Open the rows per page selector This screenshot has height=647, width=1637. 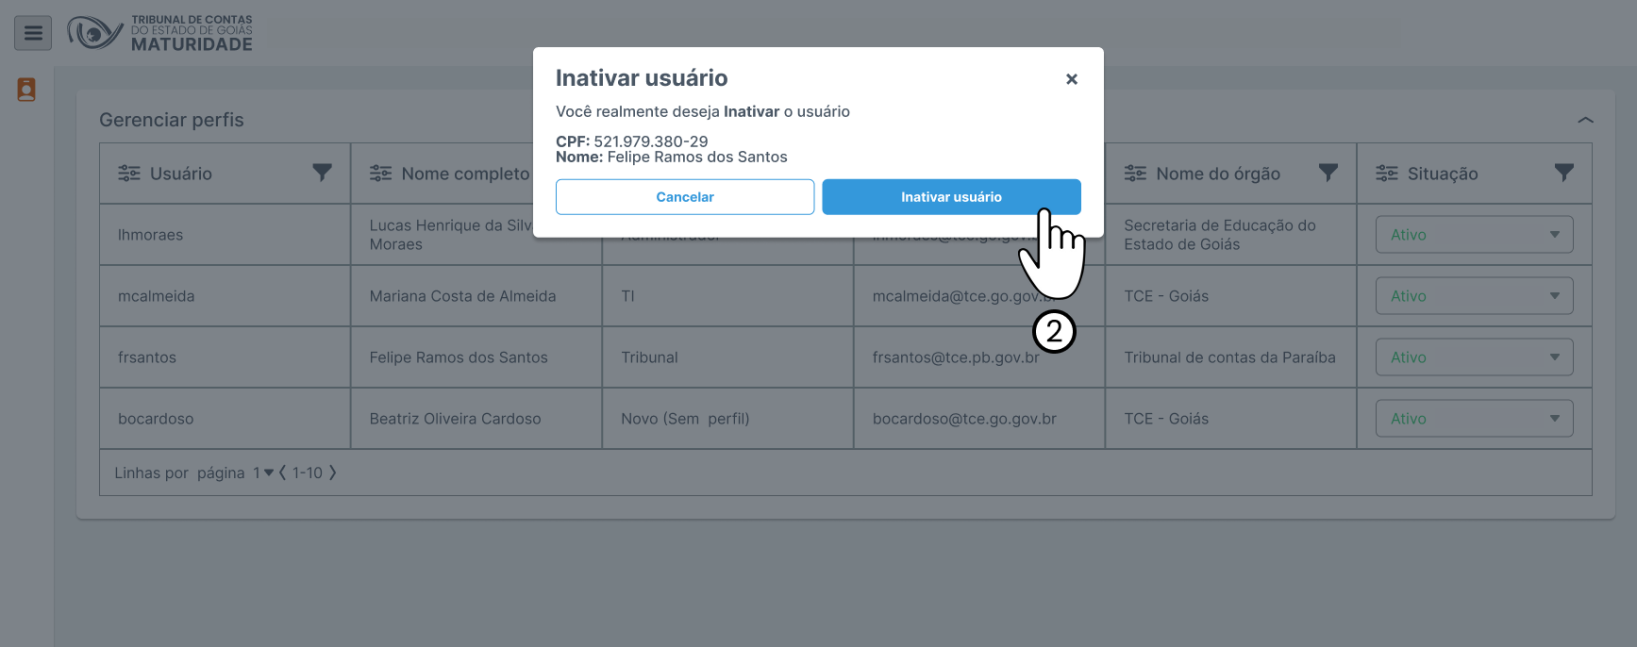pyautogui.click(x=263, y=473)
